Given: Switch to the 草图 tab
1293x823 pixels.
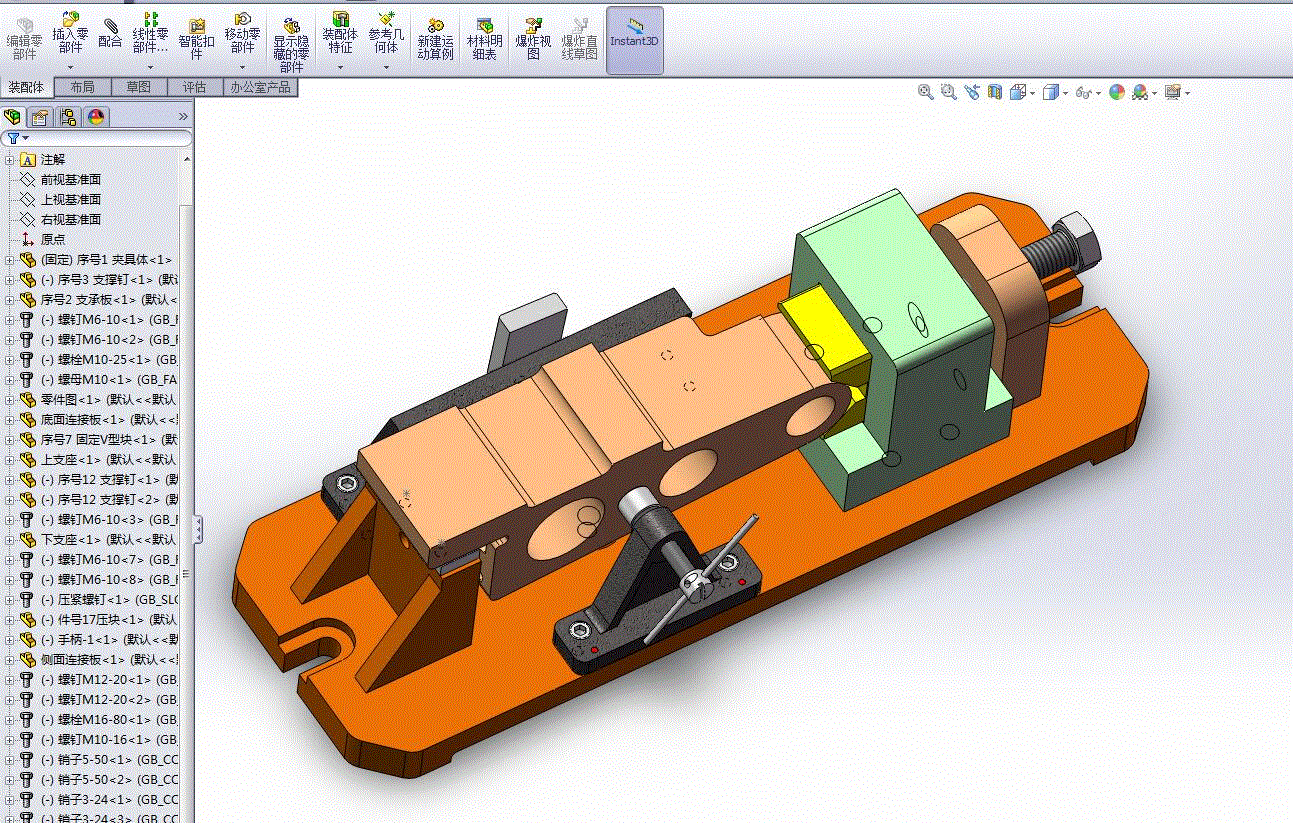Looking at the screenshot, I should point(139,87).
